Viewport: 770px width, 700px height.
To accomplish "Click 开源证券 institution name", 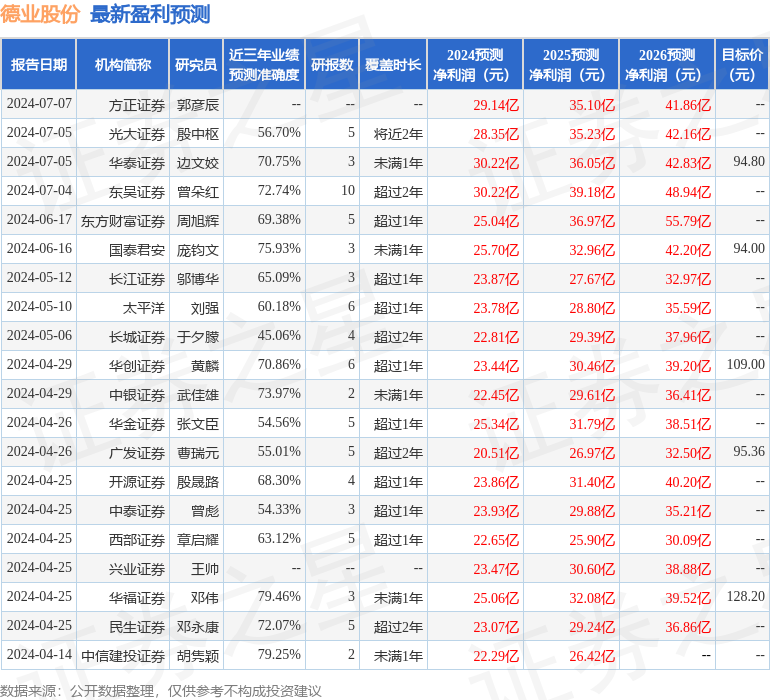I will click(x=137, y=482).
